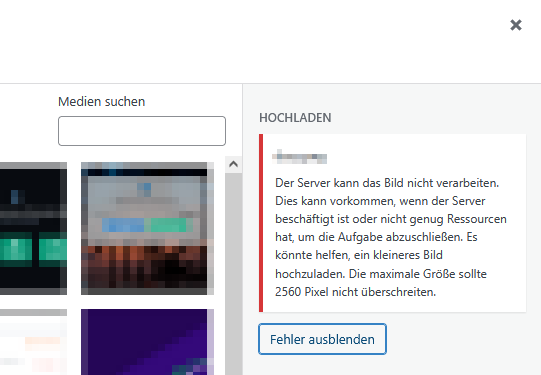Screen dimensions: 541x375
Task: Click 'könnte helfen, ein kleineres Bild' line
Action: (359, 255)
